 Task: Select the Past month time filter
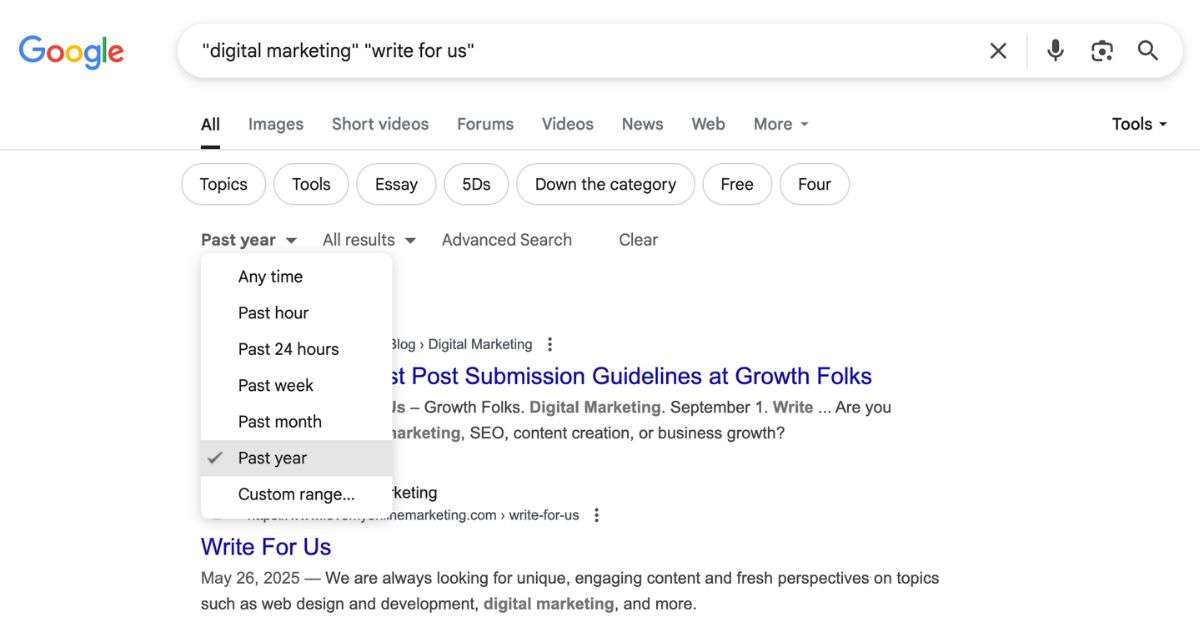tap(280, 421)
